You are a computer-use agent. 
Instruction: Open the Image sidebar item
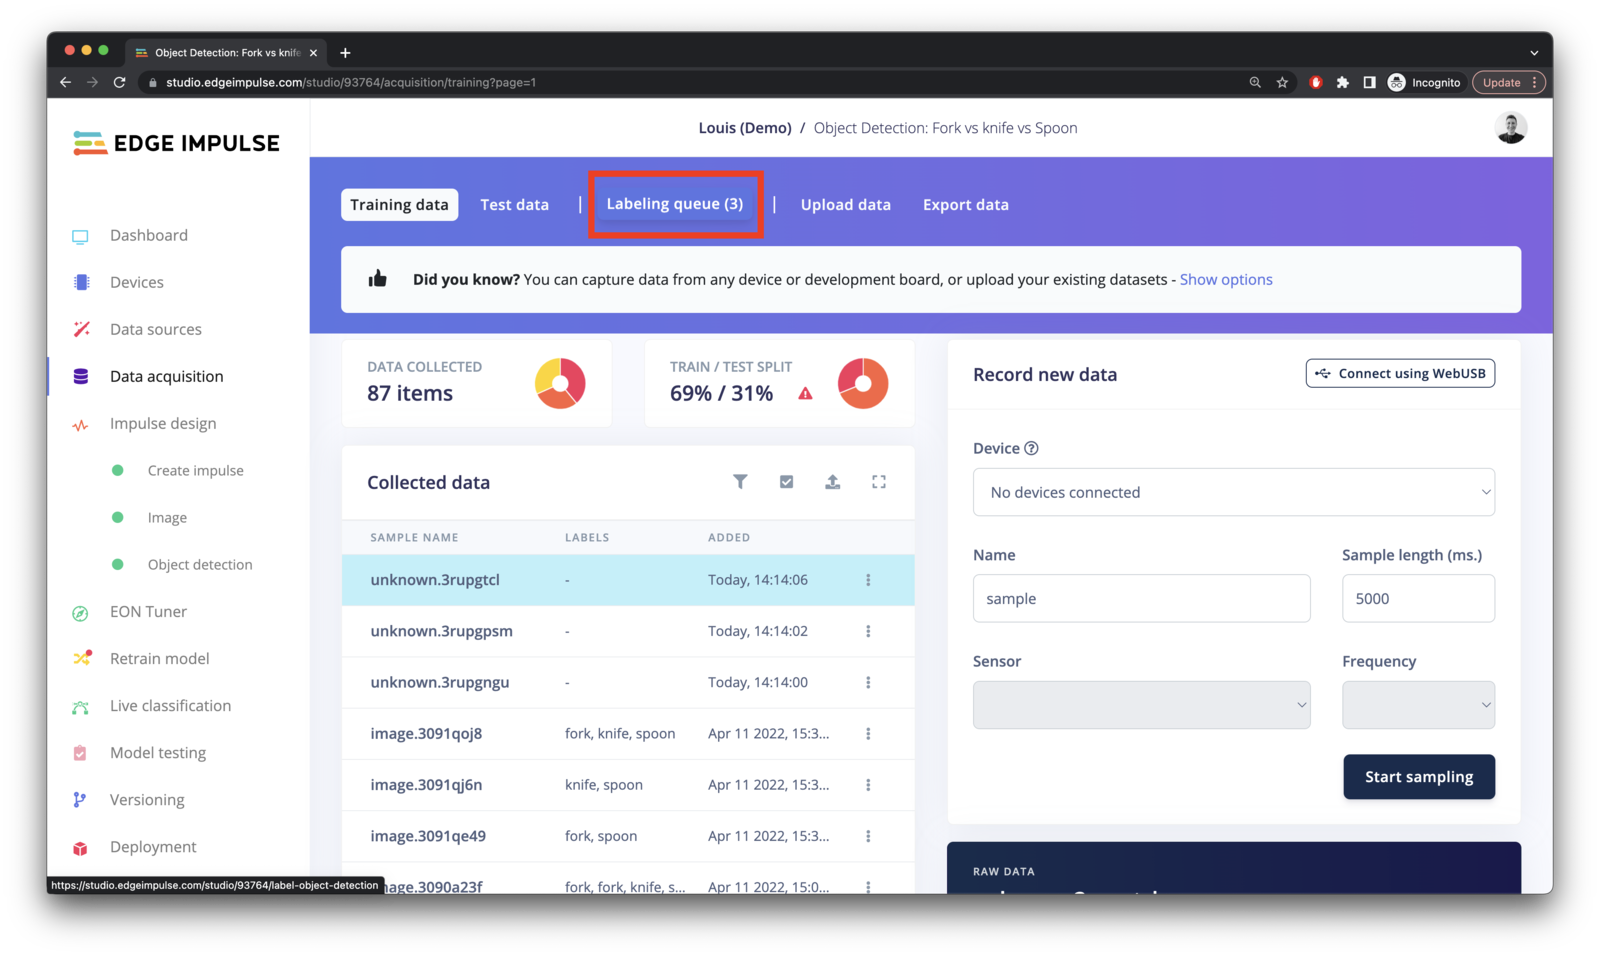click(167, 517)
